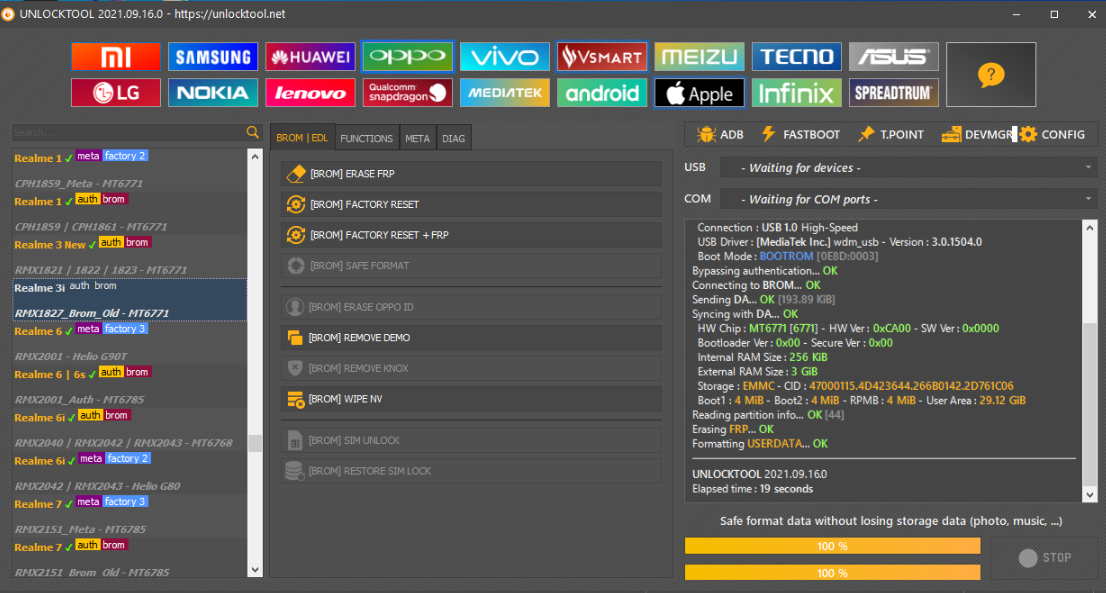Image resolution: width=1106 pixels, height=593 pixels.
Task: Click model list scroll-down arrow
Action: tap(255, 570)
